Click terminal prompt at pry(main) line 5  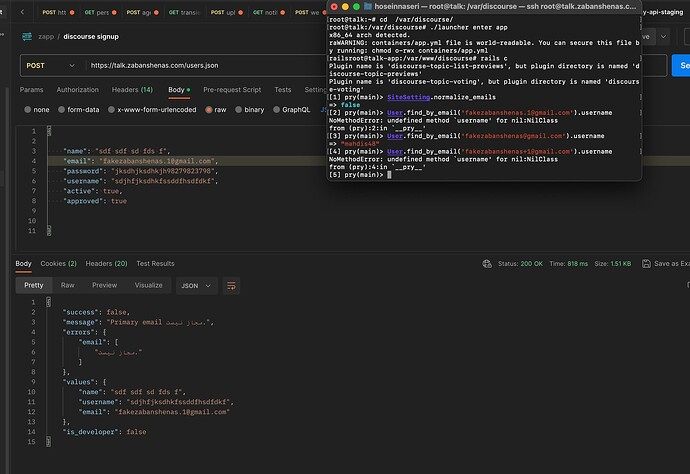click(x=389, y=175)
